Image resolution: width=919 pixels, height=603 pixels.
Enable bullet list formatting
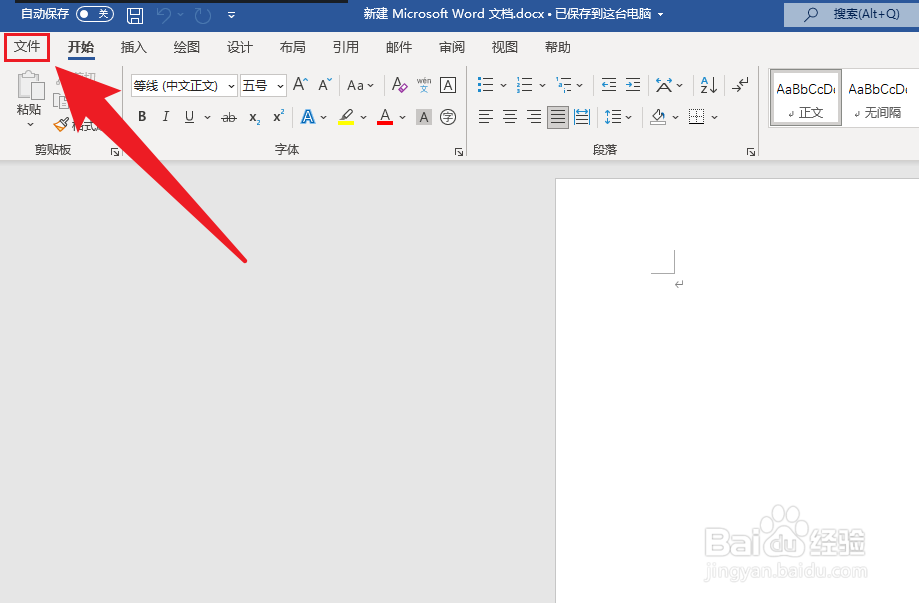point(486,85)
